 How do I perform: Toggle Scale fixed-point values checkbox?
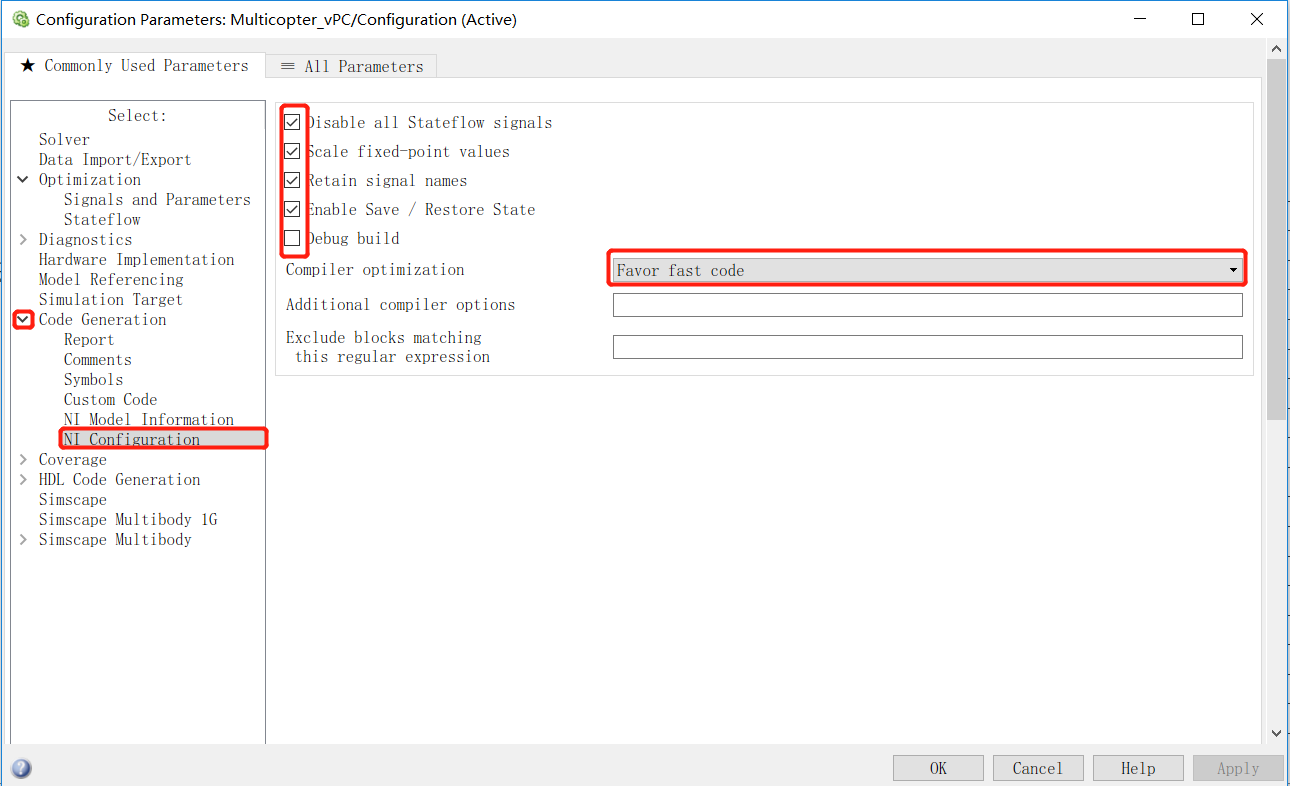tap(292, 151)
